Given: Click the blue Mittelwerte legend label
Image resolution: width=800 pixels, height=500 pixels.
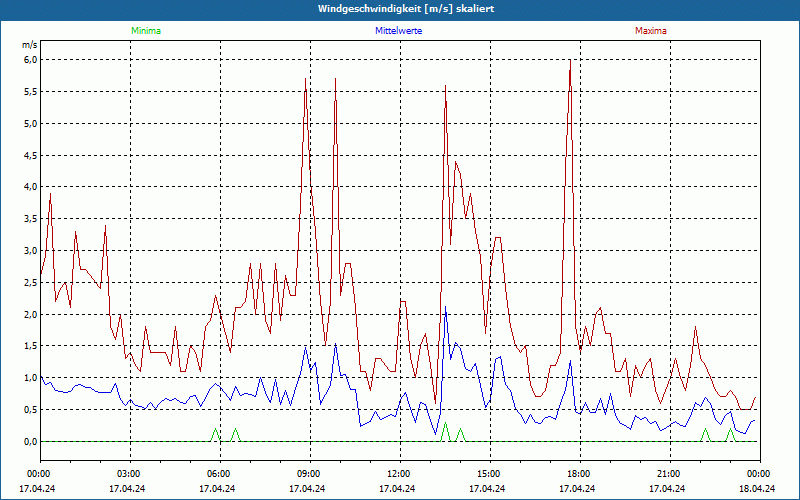Looking at the screenshot, I should click(397, 31).
